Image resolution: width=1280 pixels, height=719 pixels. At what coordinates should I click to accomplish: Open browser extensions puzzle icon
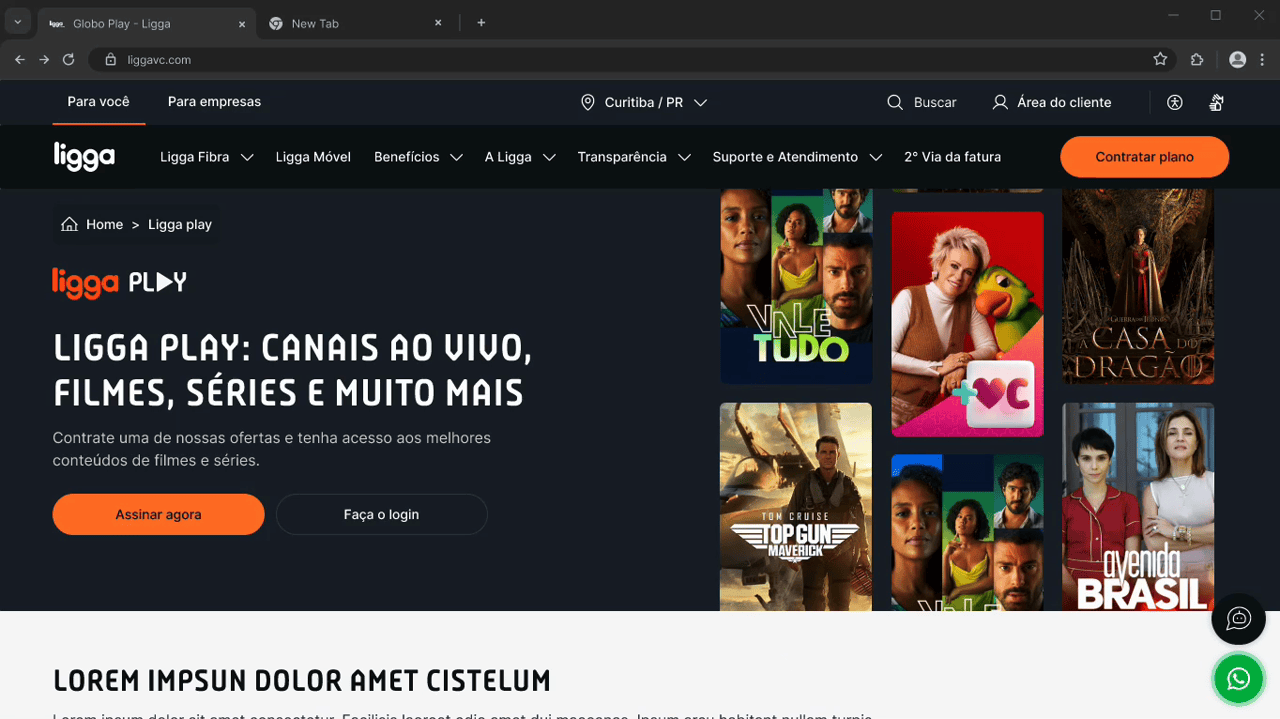[x=1197, y=60]
